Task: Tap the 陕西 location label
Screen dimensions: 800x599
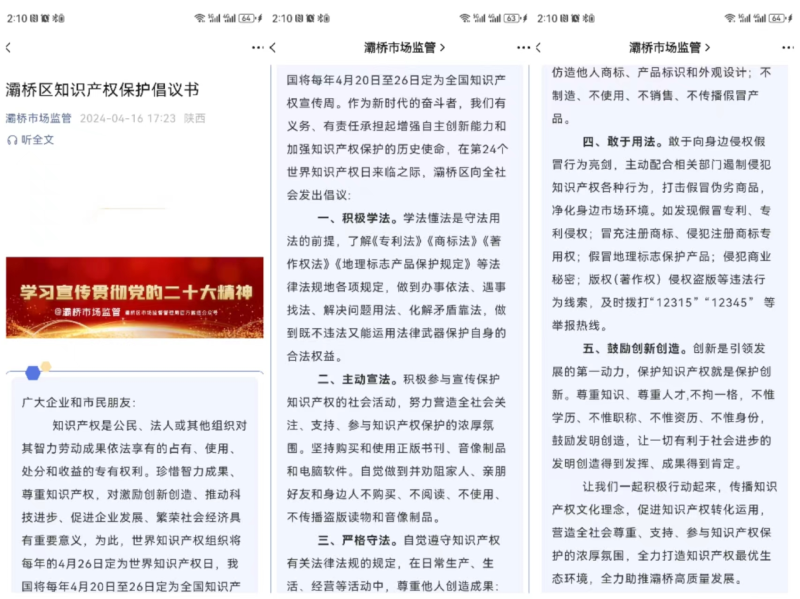Action: pyautogui.click(x=195, y=118)
